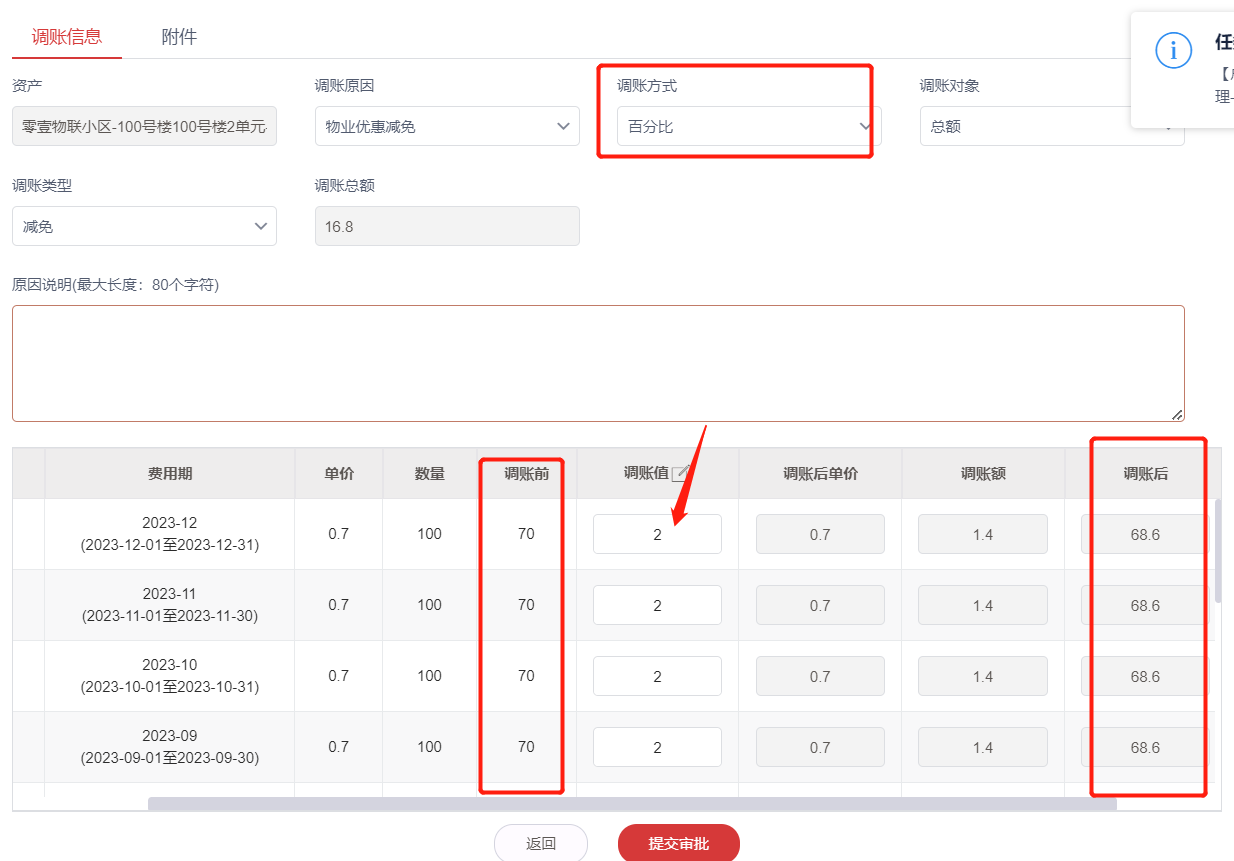The width and height of the screenshot is (1234, 861).
Task: Click the 费用期 column header
Action: [170, 474]
